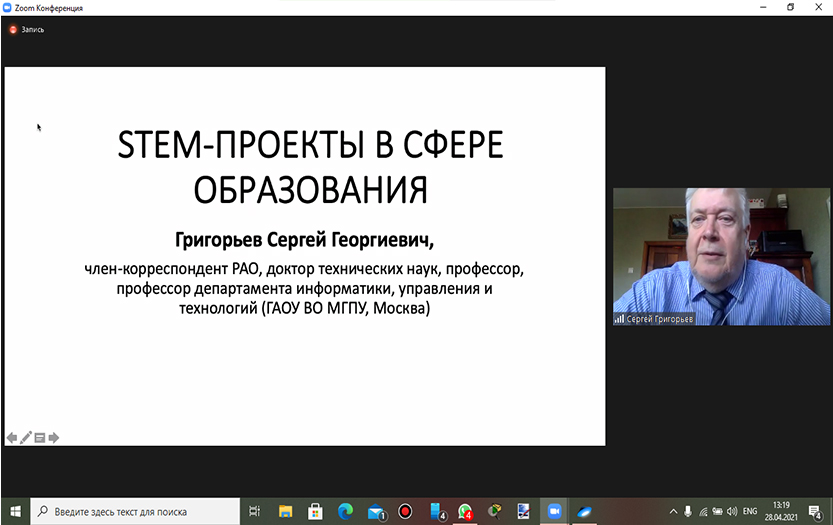Open Microsoft Store from the taskbar
This screenshot has width=833, height=525.
[314, 510]
